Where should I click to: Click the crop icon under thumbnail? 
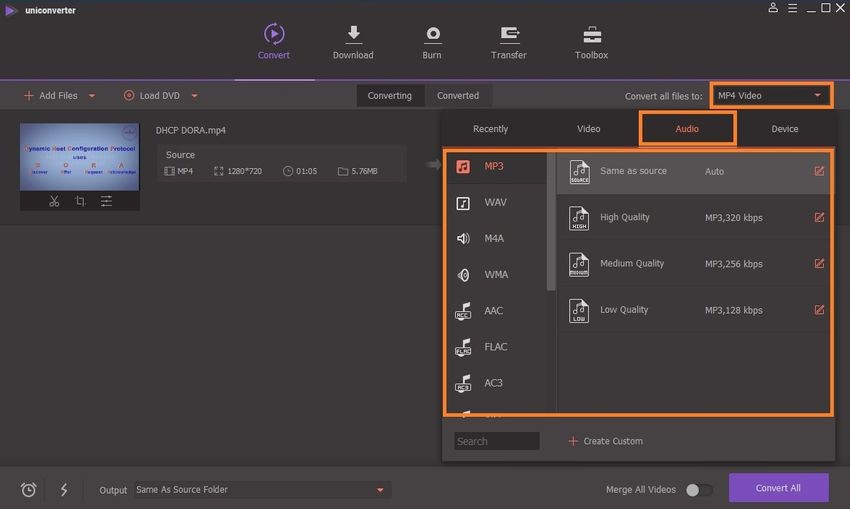click(80, 201)
